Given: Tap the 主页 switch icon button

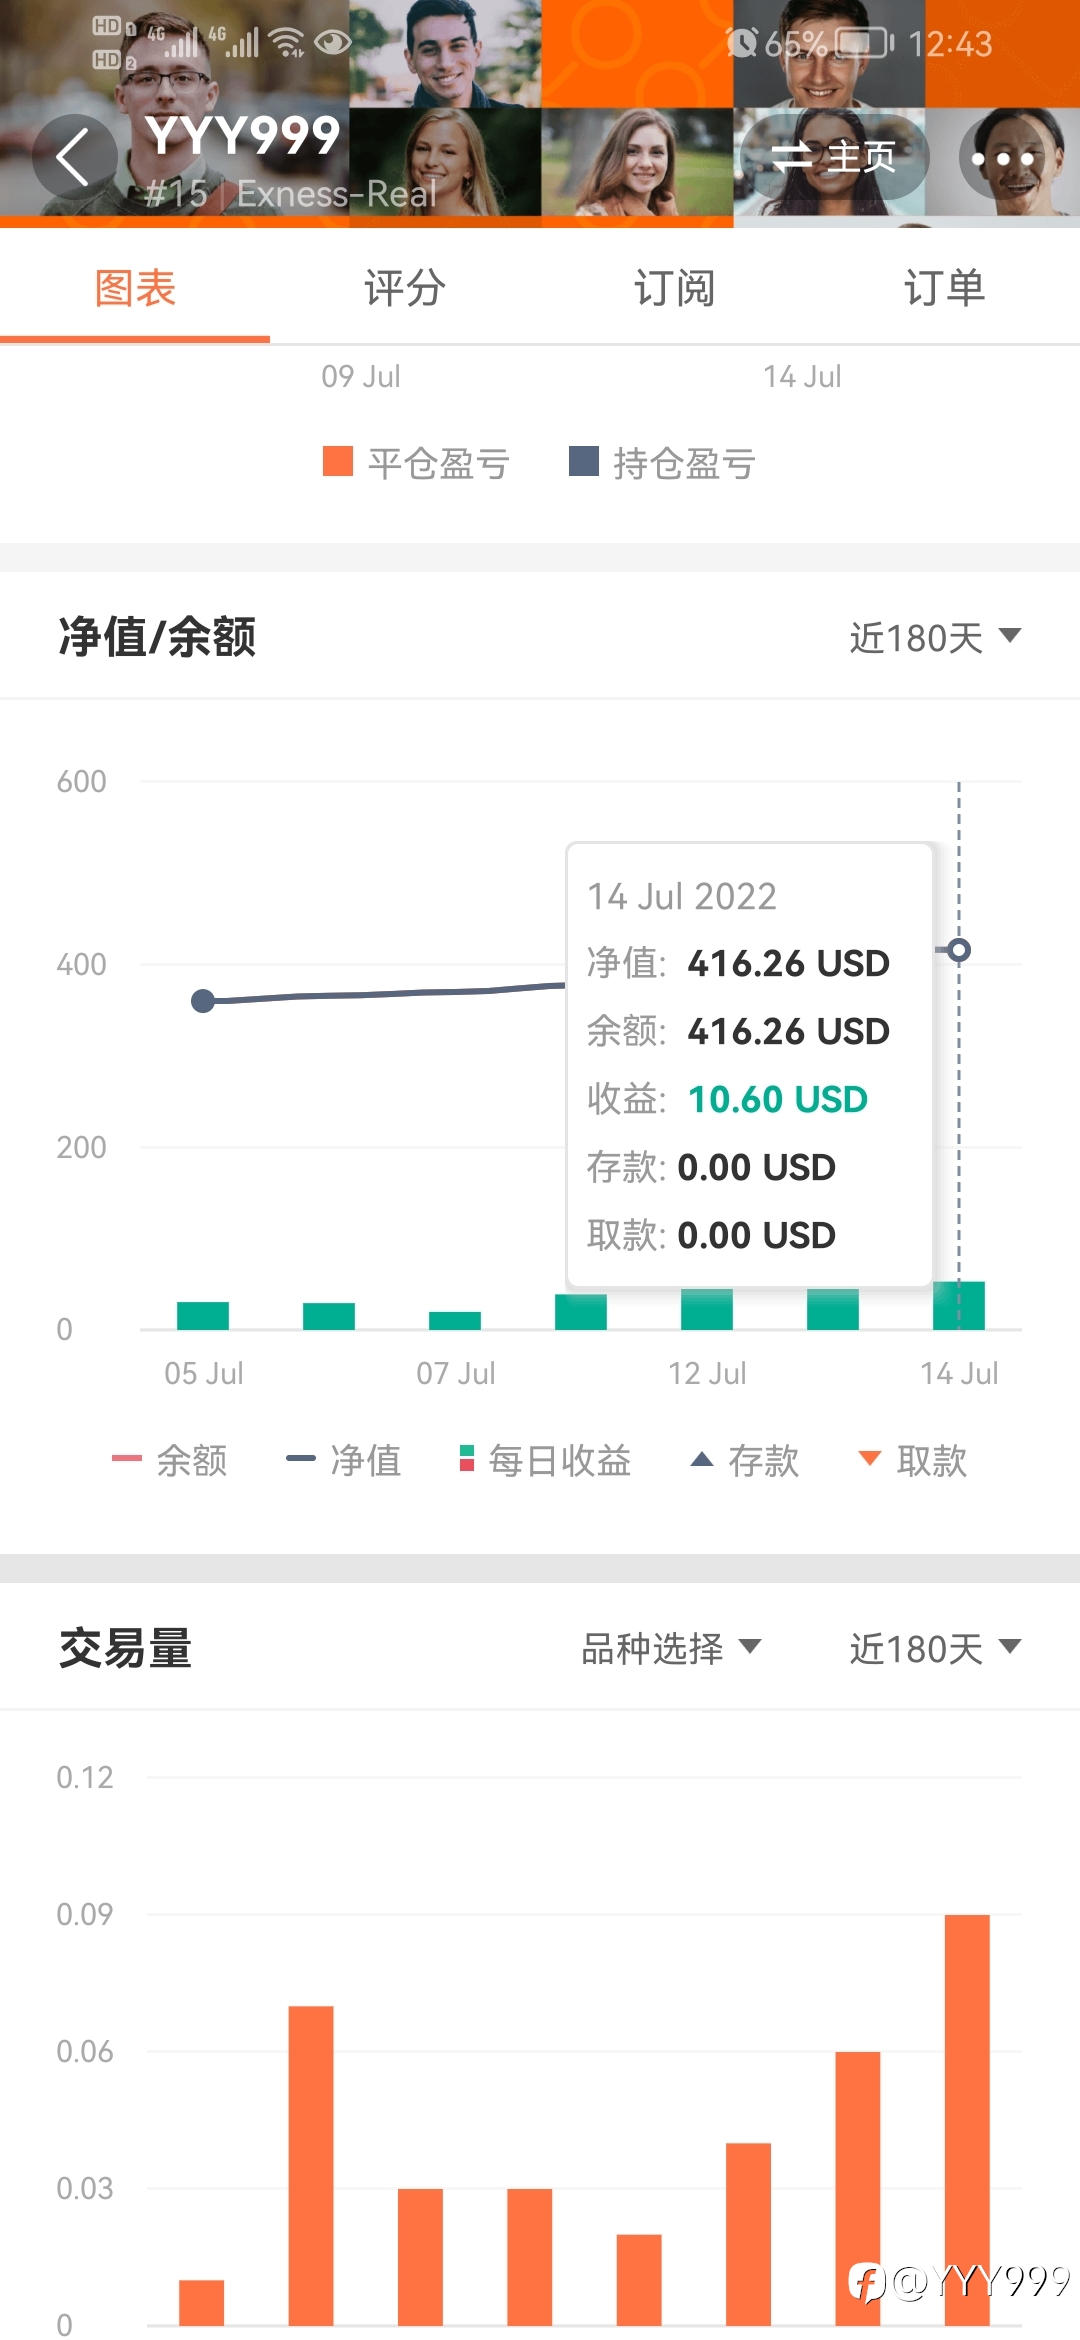Looking at the screenshot, I should [x=834, y=157].
